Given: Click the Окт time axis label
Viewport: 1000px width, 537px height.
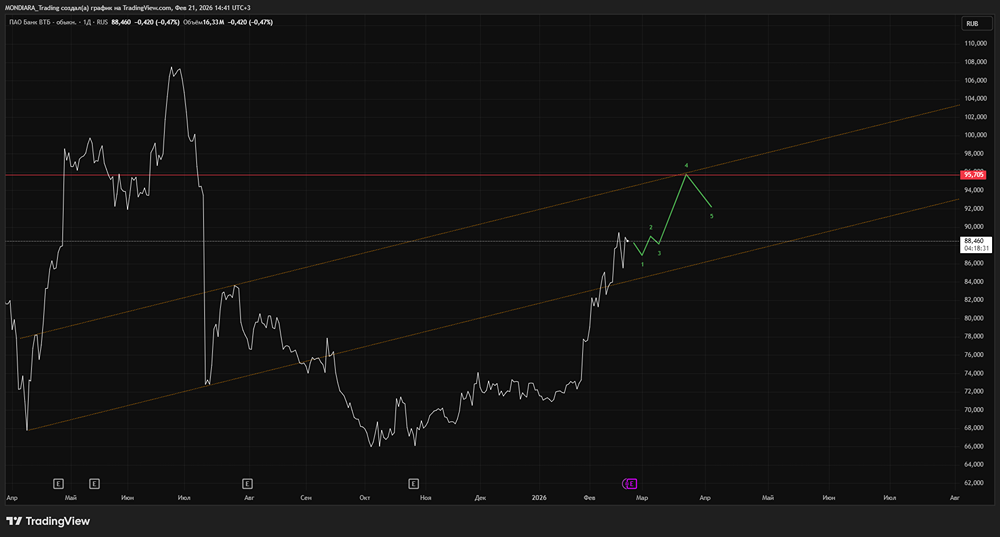Looking at the screenshot, I should pos(365,497).
